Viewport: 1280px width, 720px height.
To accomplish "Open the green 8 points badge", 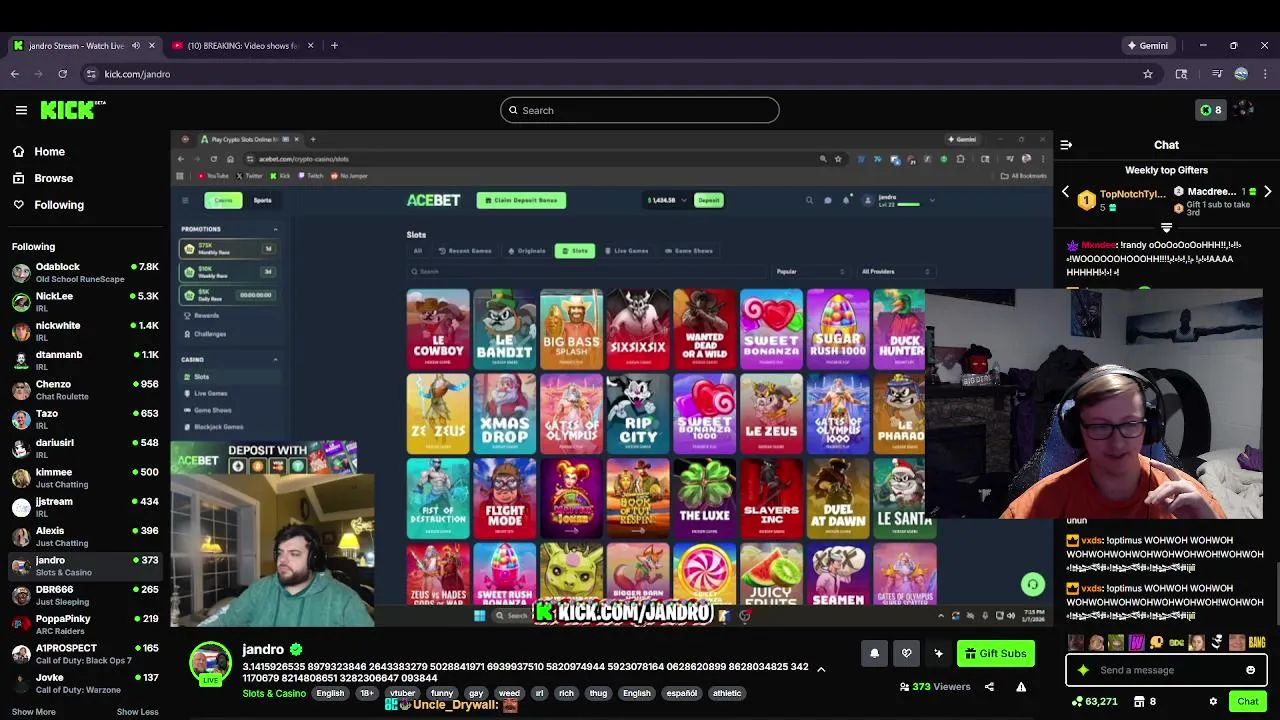I will coord(1211,110).
